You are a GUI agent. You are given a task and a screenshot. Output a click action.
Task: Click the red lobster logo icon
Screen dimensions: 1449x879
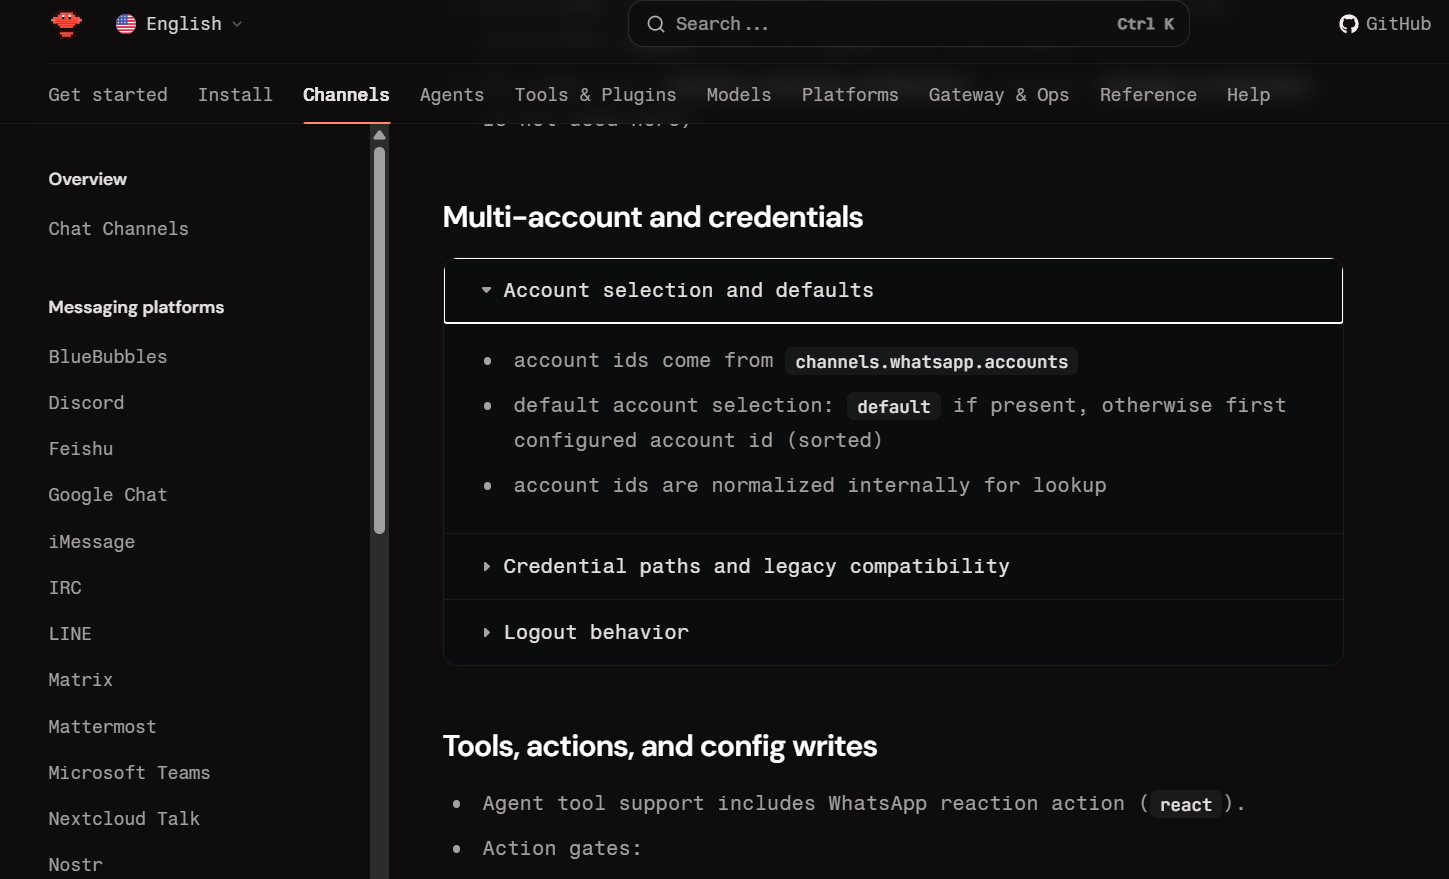66,23
